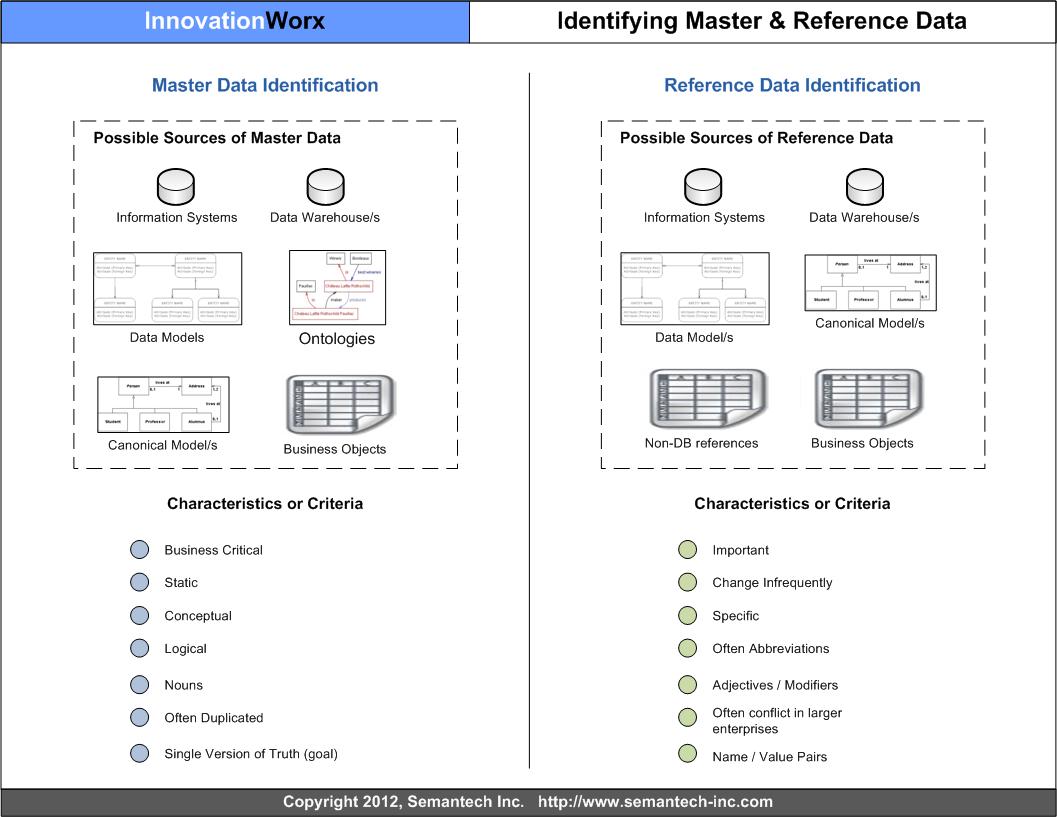Screen dimensions: 1057x817
Task: Expand the Possible Sources of Reference Data section
Action: [756, 138]
